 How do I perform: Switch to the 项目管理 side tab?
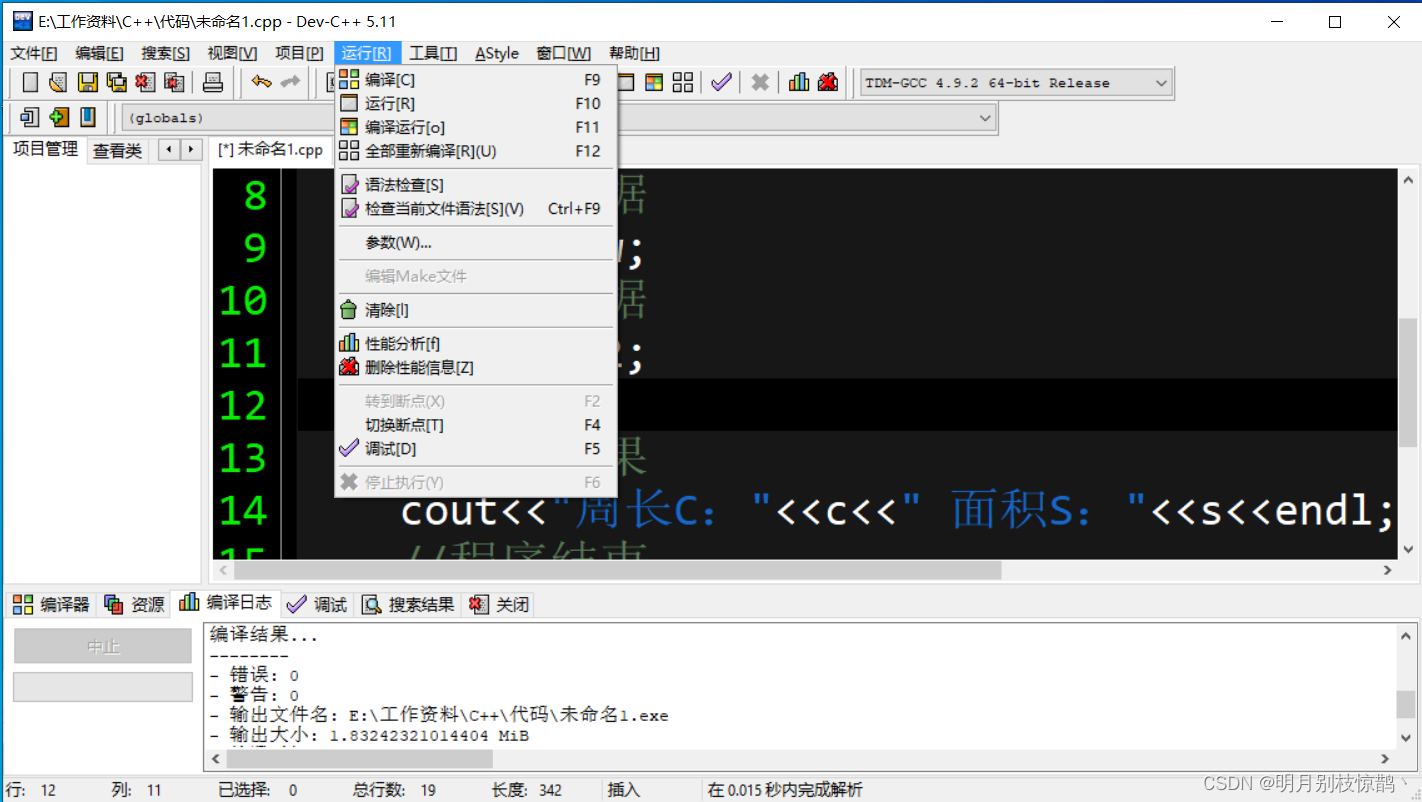click(x=45, y=150)
